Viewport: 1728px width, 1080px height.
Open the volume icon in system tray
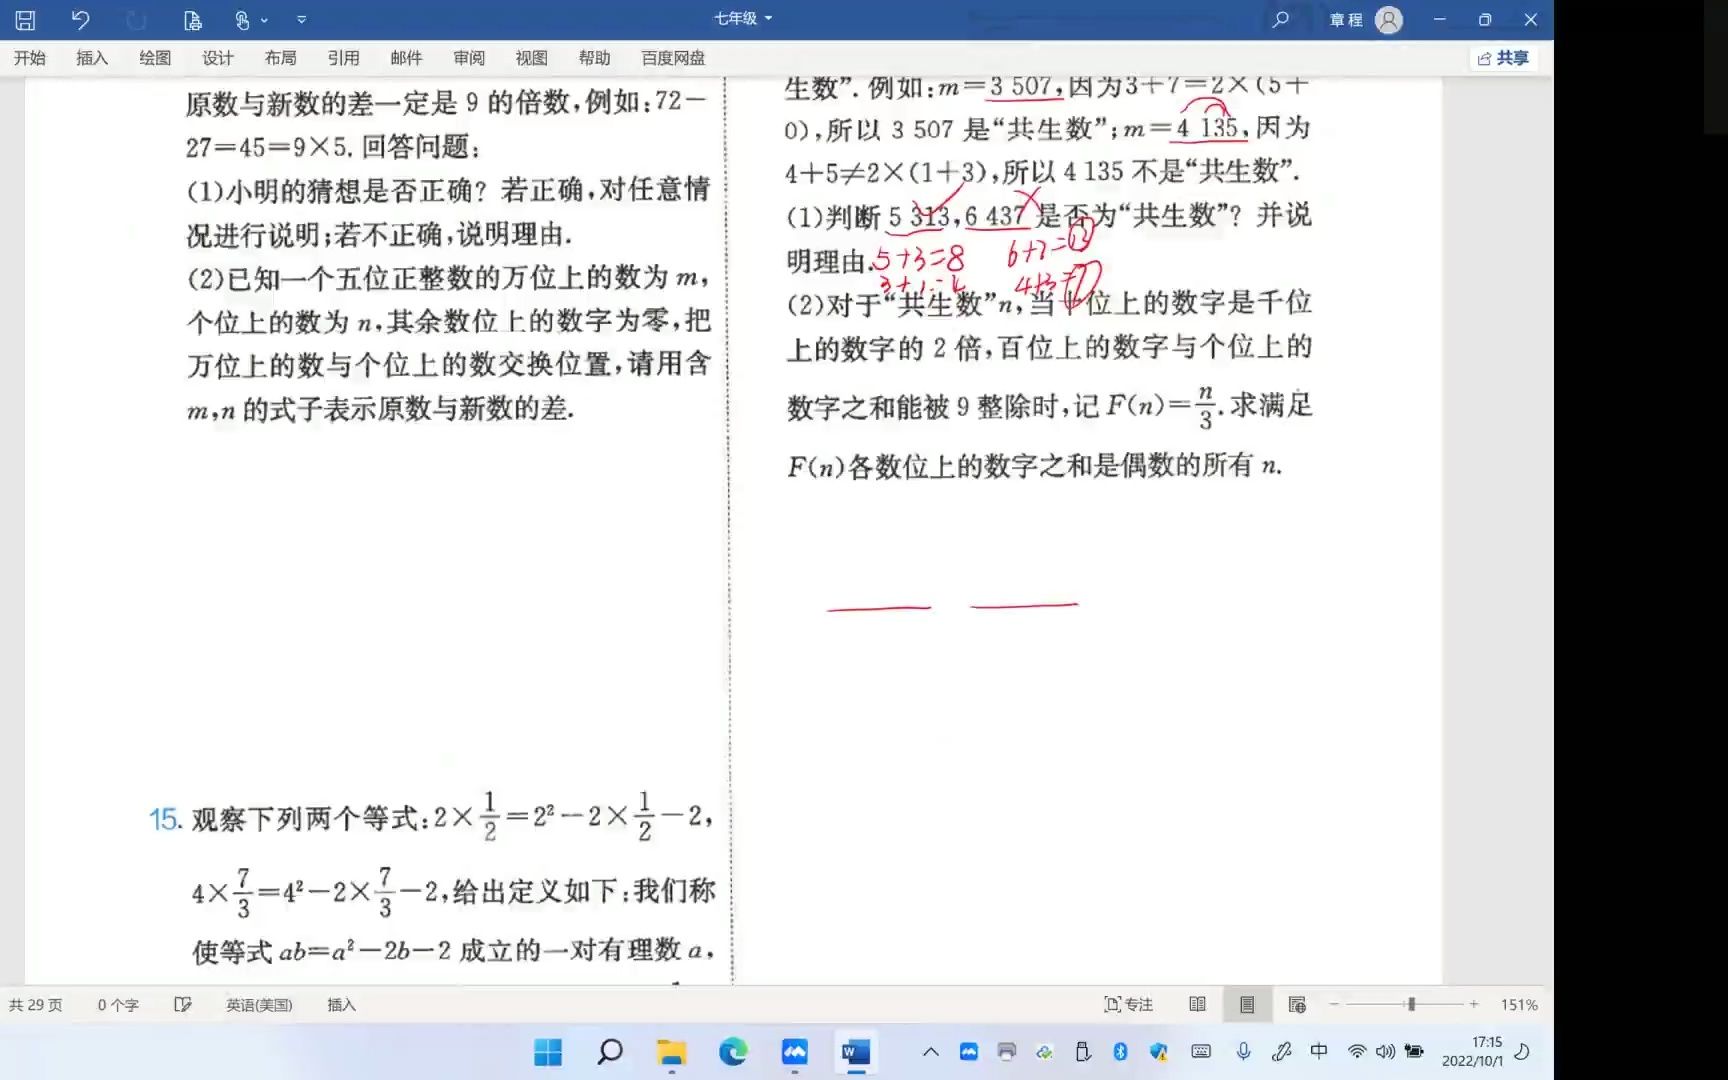click(x=1385, y=1052)
